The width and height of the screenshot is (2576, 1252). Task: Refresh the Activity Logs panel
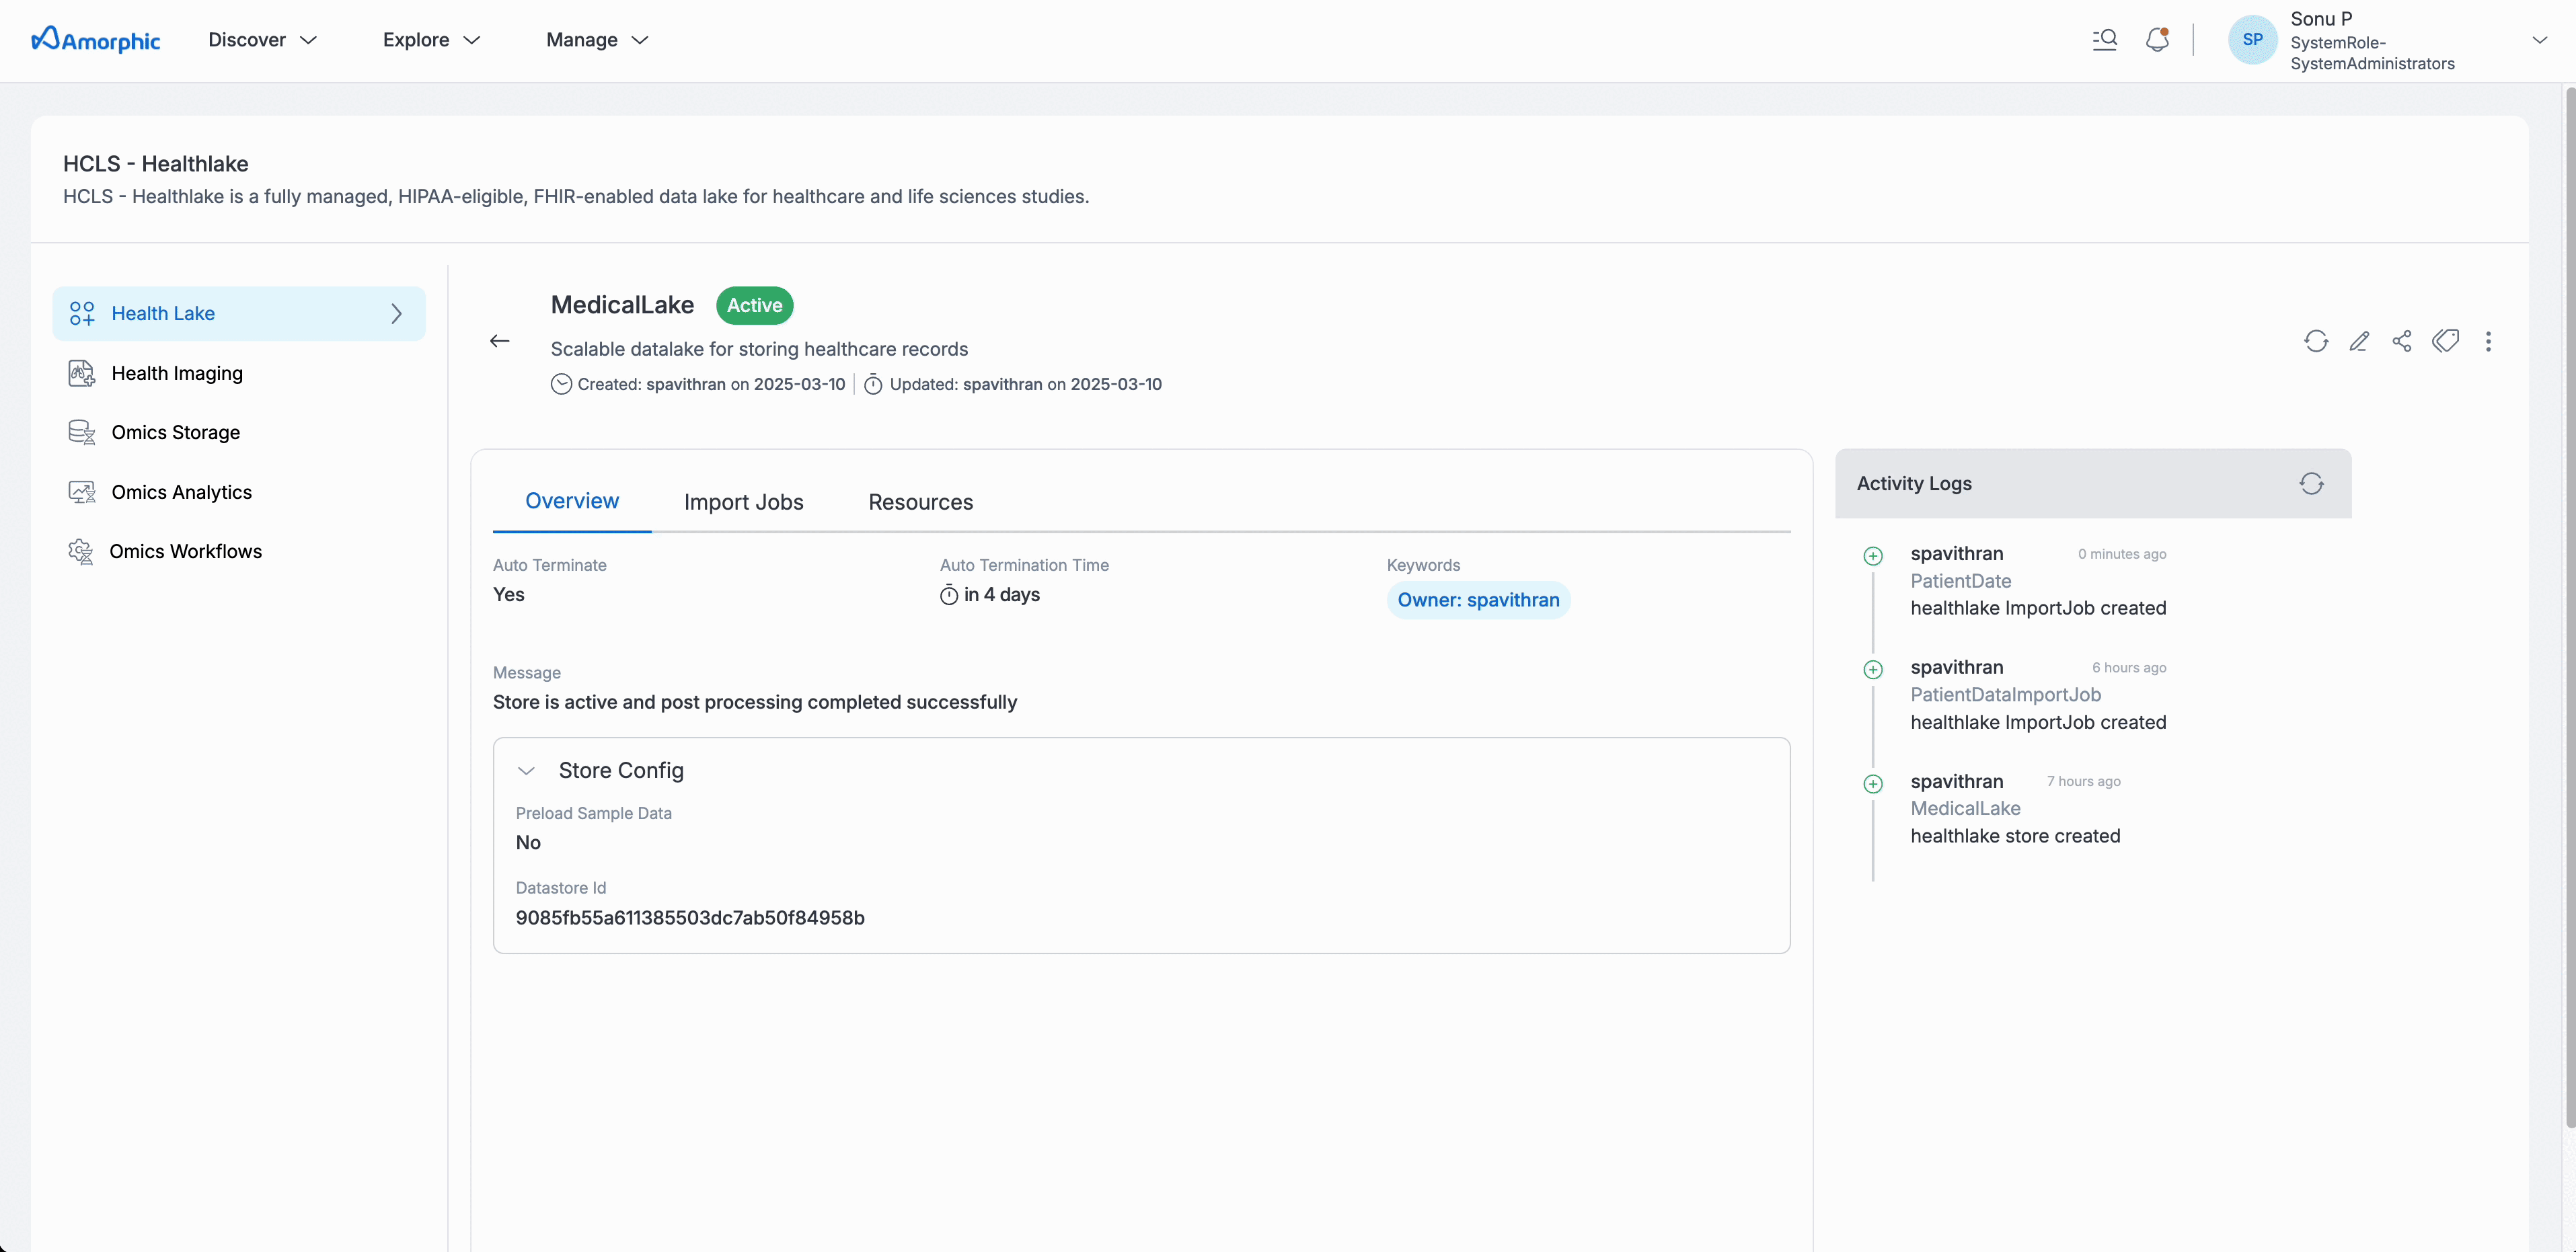[2311, 484]
